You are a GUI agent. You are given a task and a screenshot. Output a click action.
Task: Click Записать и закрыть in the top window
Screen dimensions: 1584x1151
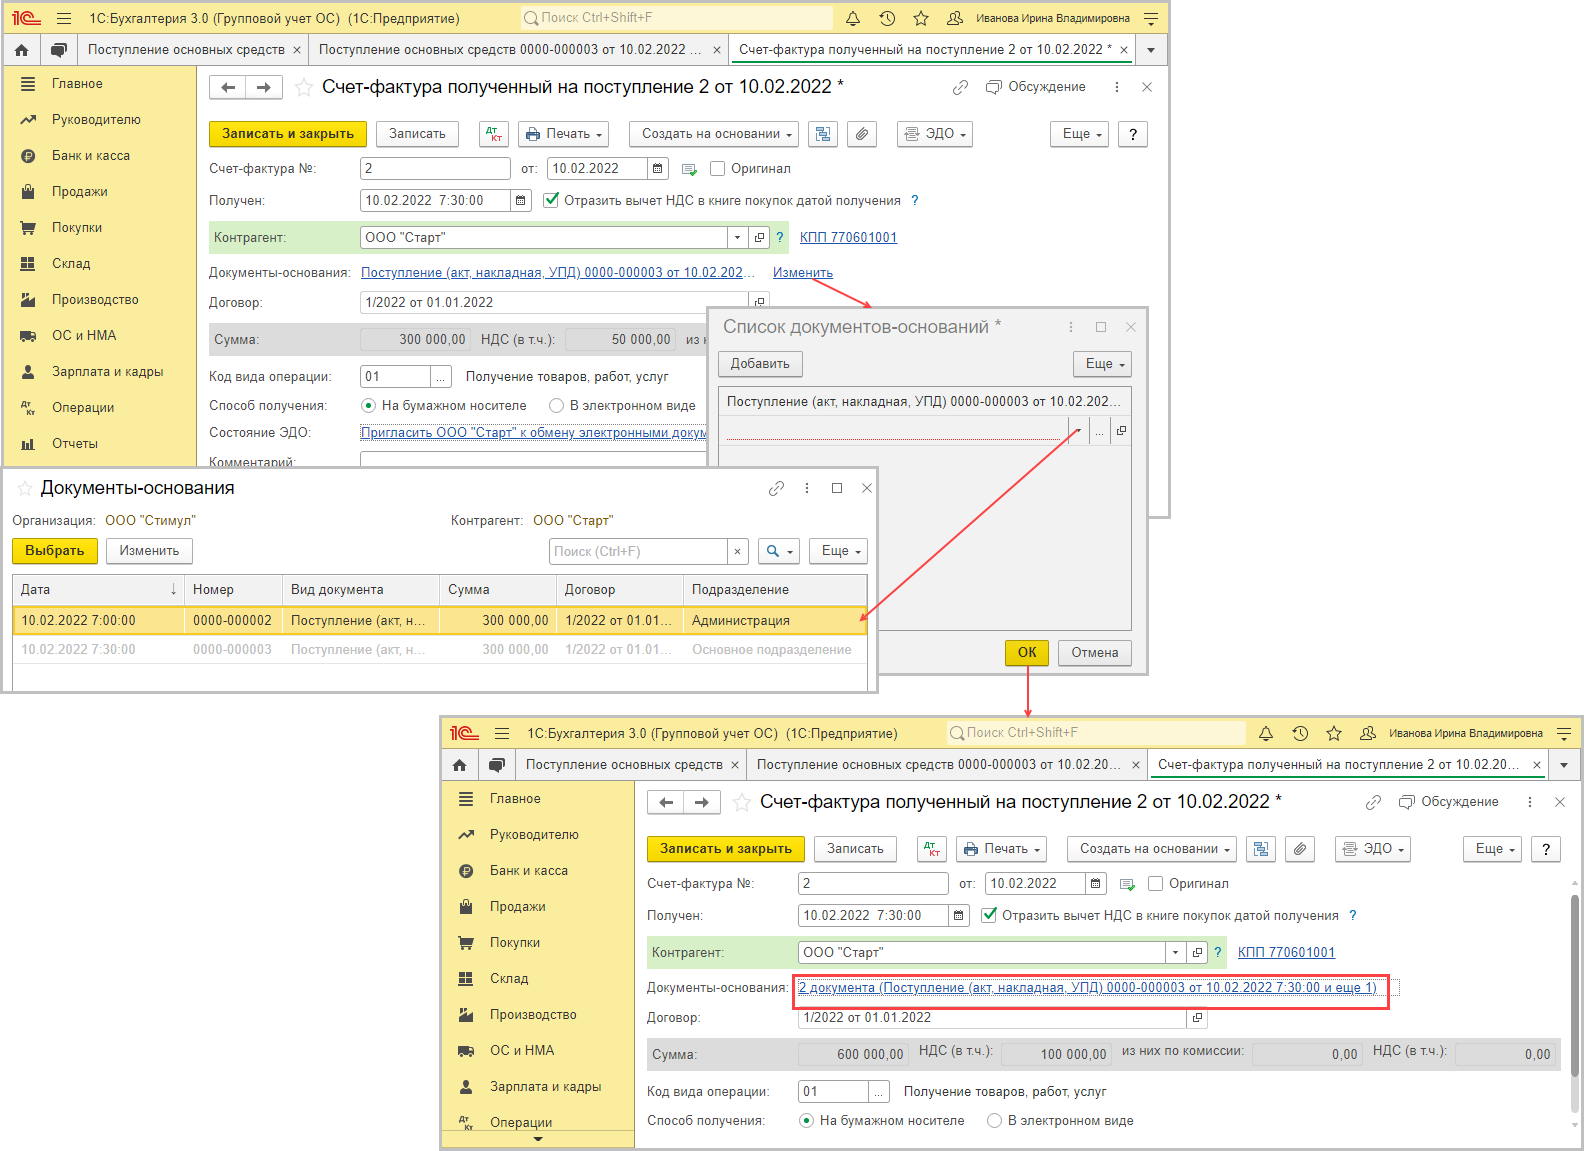(x=288, y=134)
